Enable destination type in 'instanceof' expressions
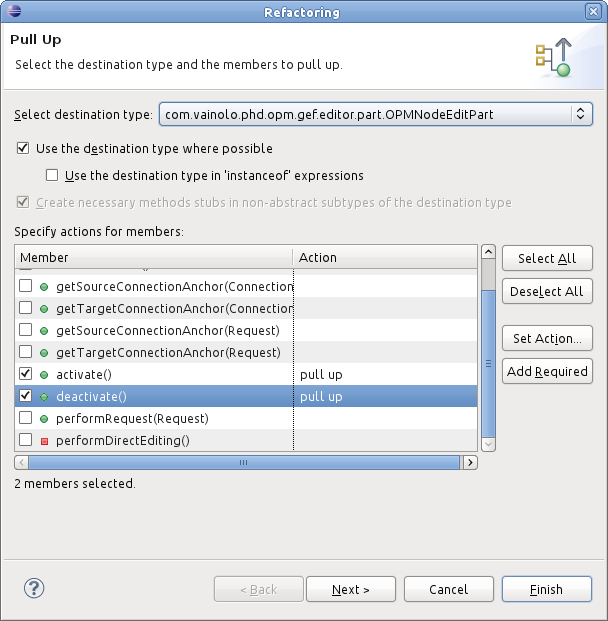The height and width of the screenshot is (621, 608). click(52, 175)
